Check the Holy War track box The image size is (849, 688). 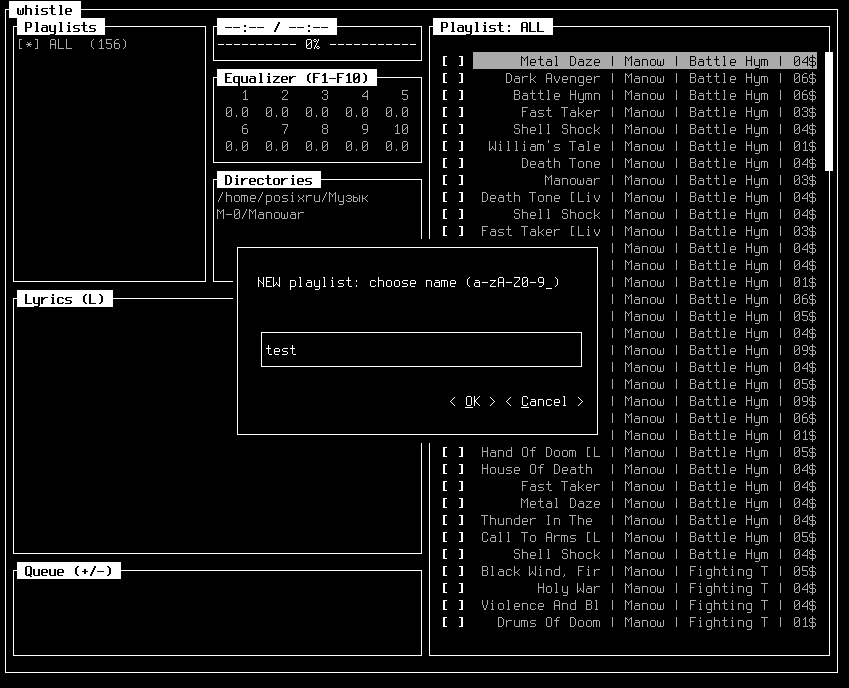click(x=453, y=588)
